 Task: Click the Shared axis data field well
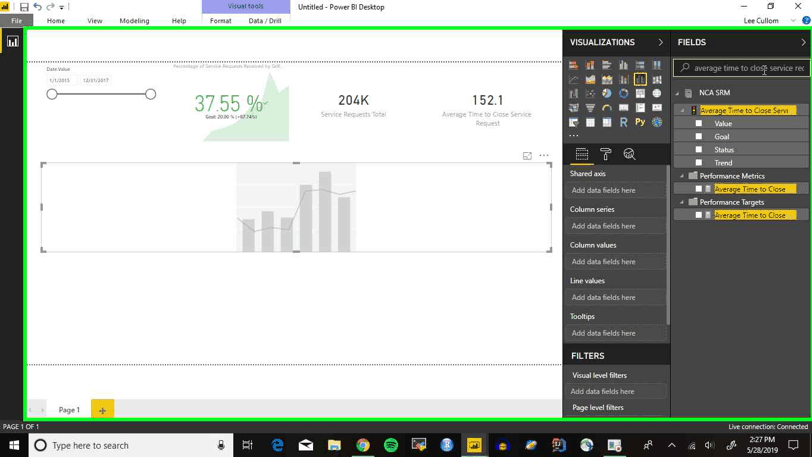click(616, 190)
